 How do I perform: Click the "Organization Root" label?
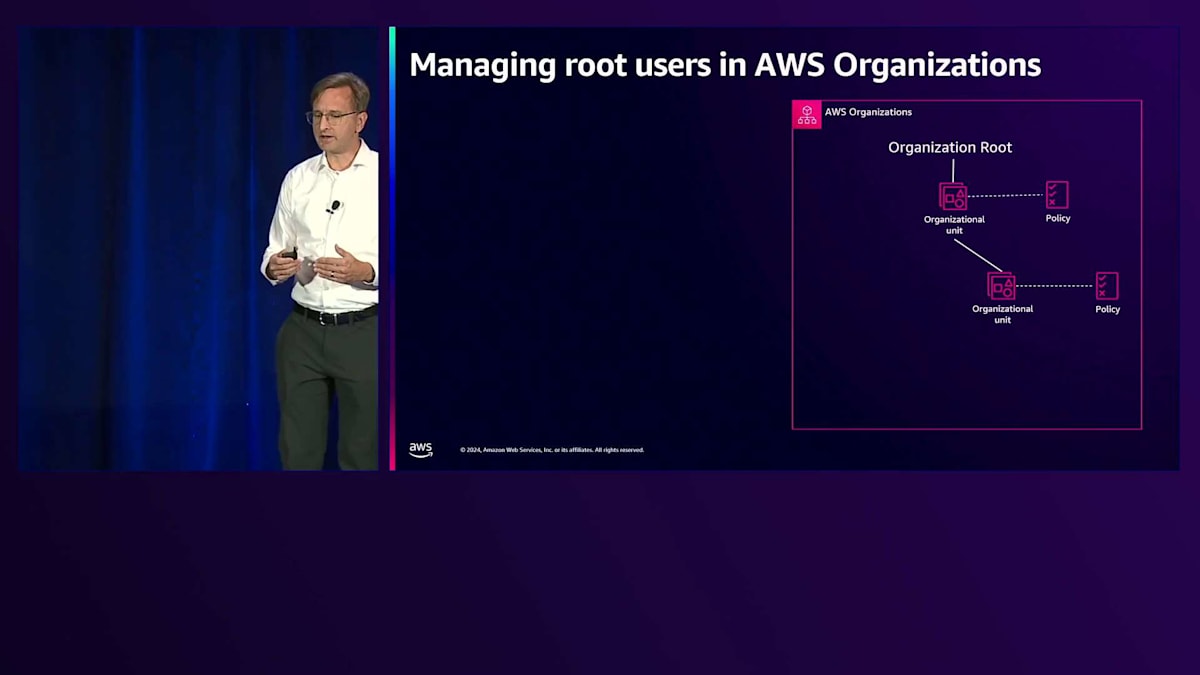point(950,147)
